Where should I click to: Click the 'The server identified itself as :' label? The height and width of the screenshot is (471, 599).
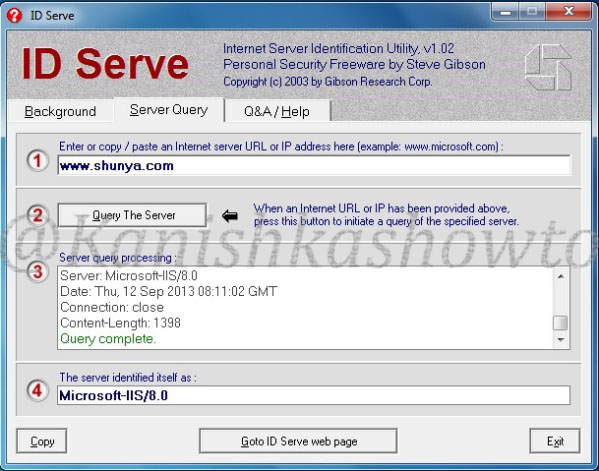(128, 377)
